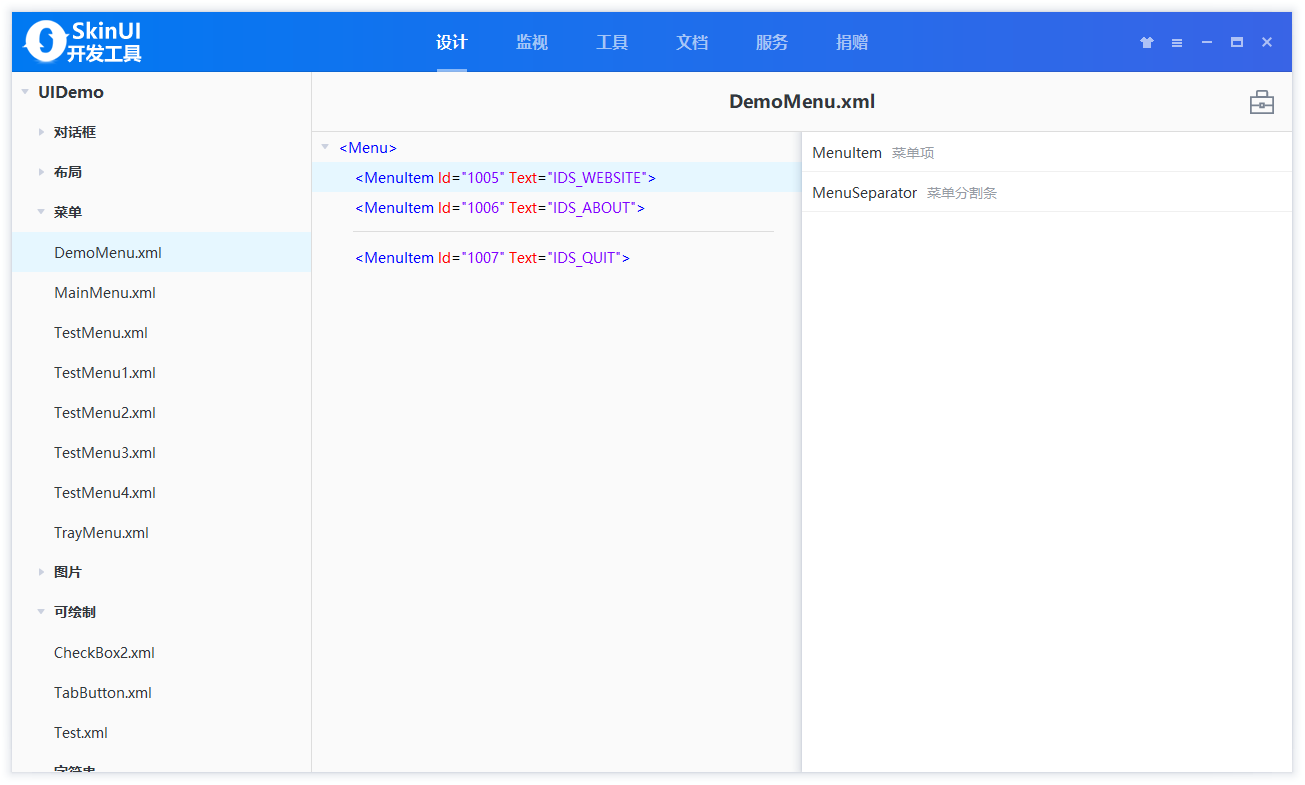Maximize the SkinUI window

point(1237,42)
